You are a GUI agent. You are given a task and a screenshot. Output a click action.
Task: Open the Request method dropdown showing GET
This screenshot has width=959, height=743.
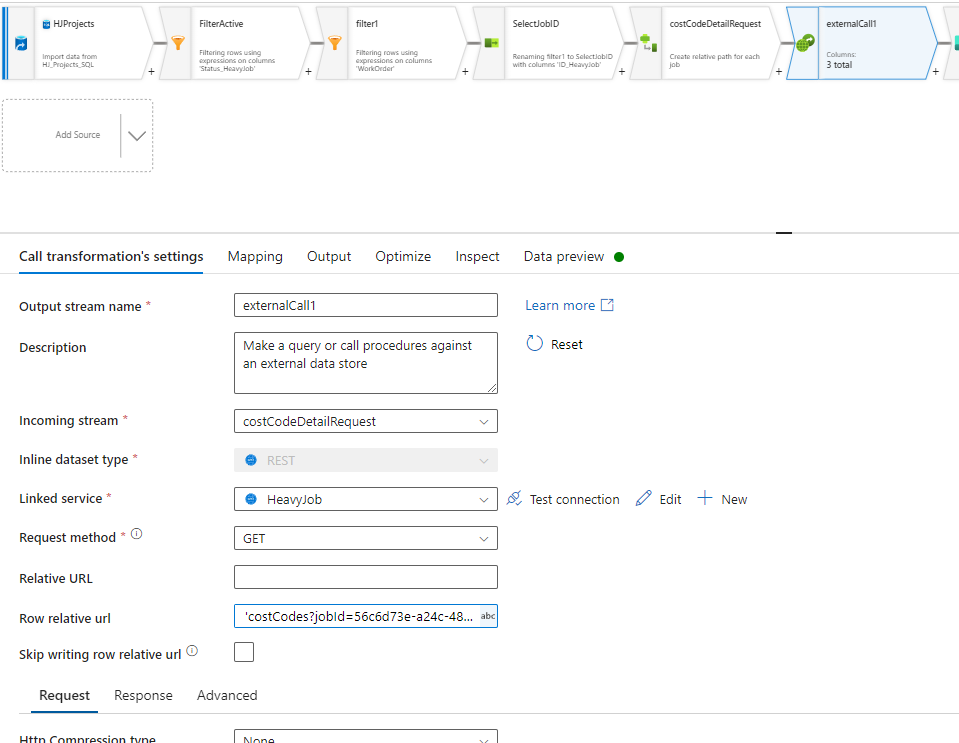tap(365, 538)
